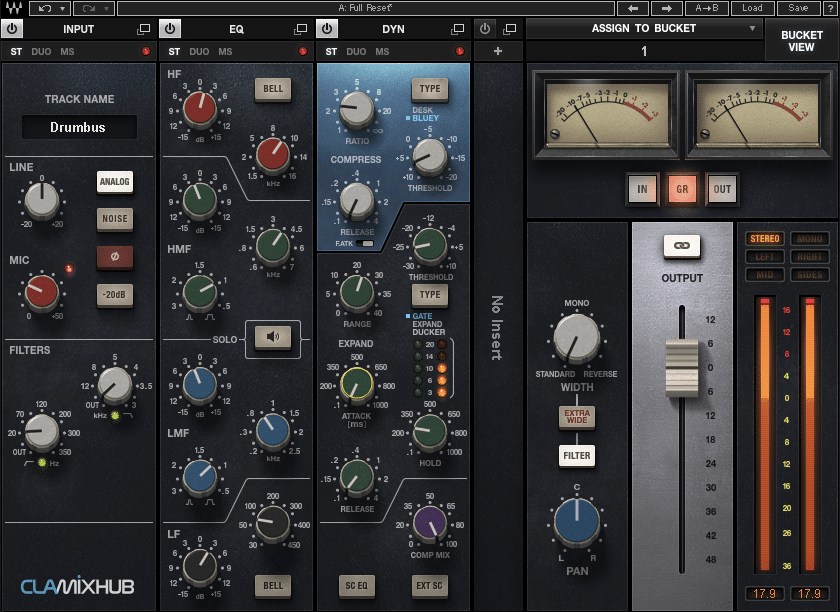Expand the EQ section window icon
This screenshot has width=840, height=612.
pos(301,29)
